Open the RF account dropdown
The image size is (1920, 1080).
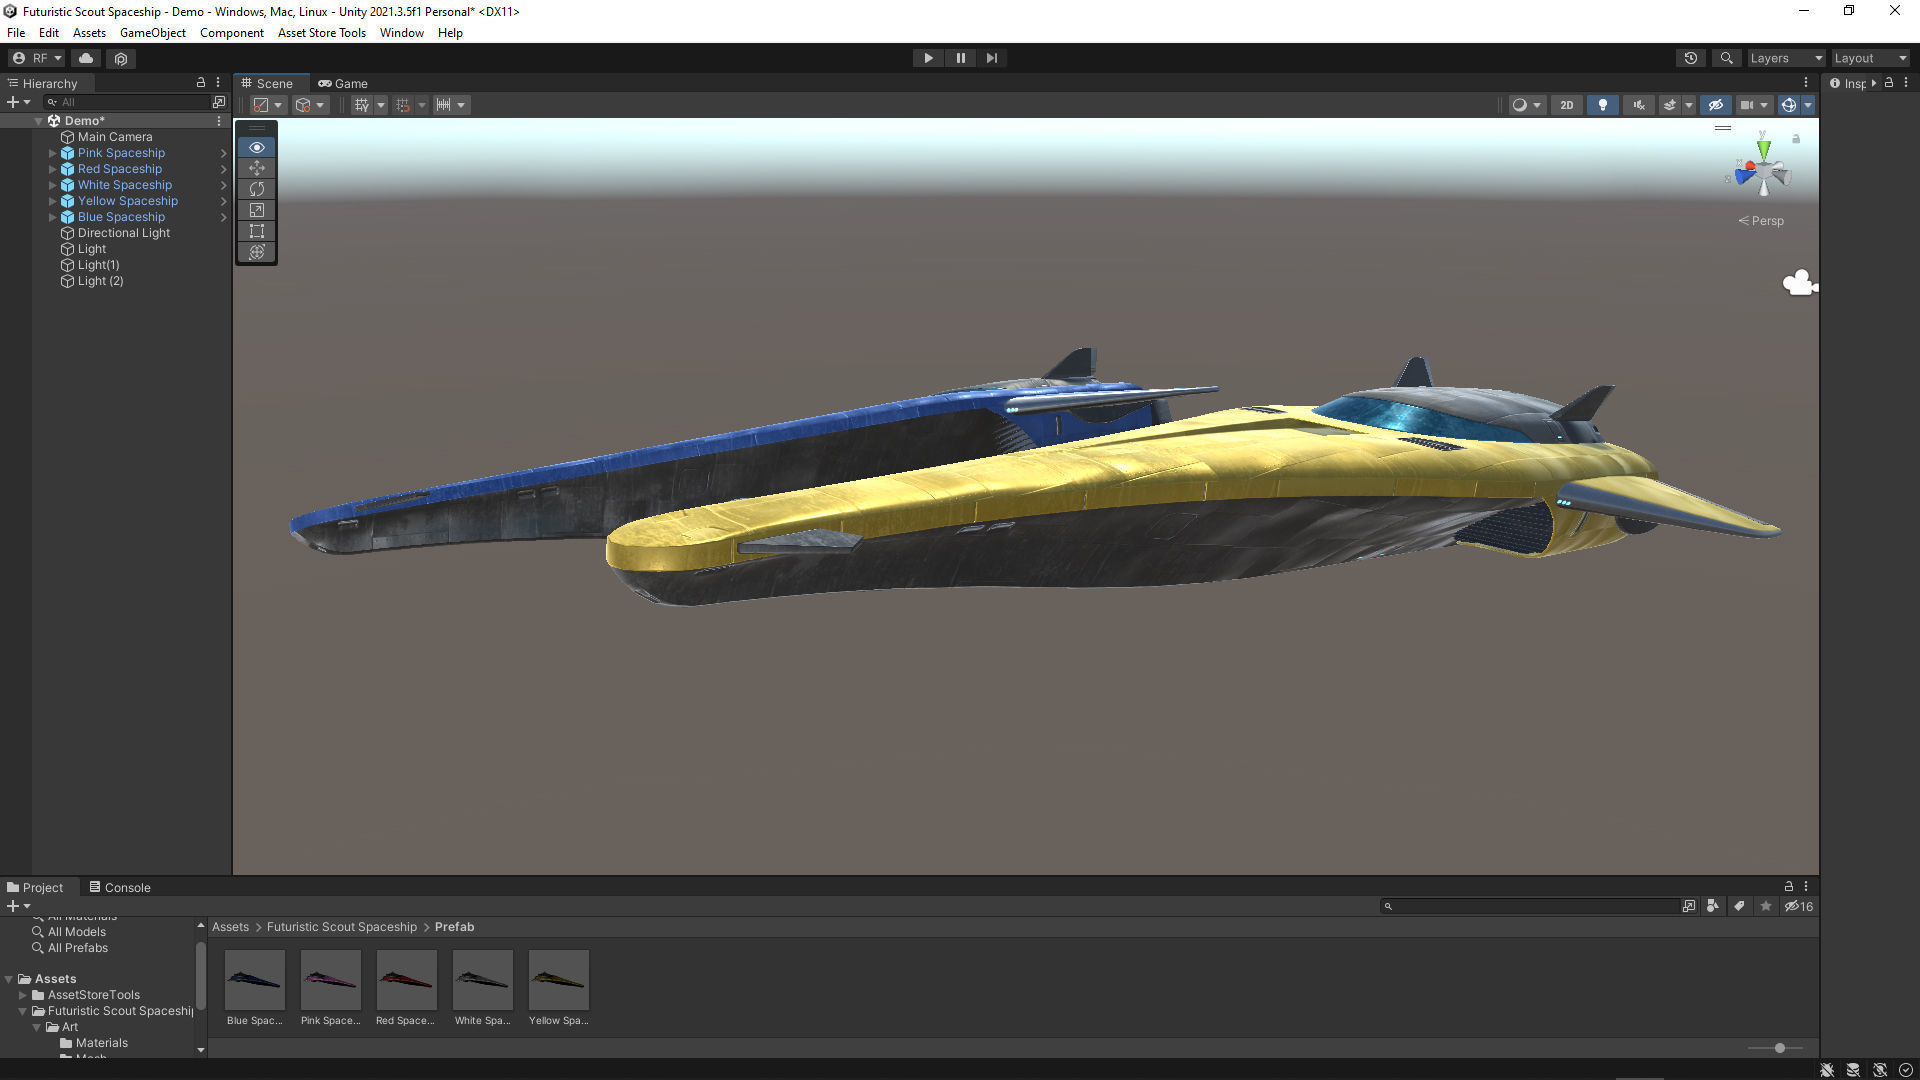(x=37, y=58)
